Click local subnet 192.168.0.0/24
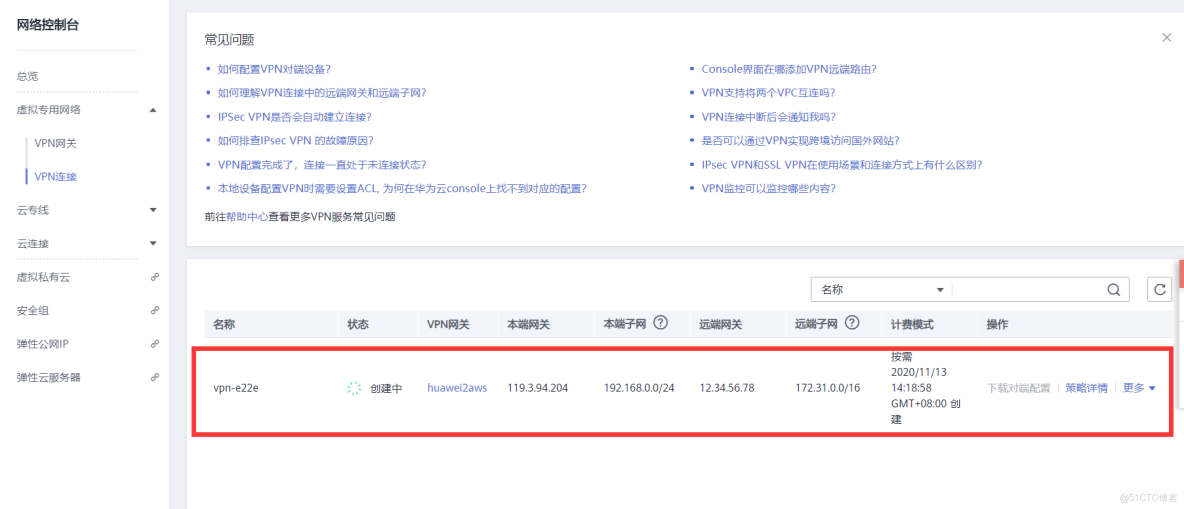Viewport: 1184px width, 509px height. 639,388
